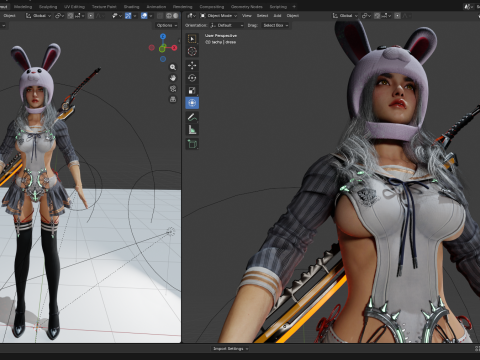Click the blue Z axis on navigation gizmo

click(163, 36)
